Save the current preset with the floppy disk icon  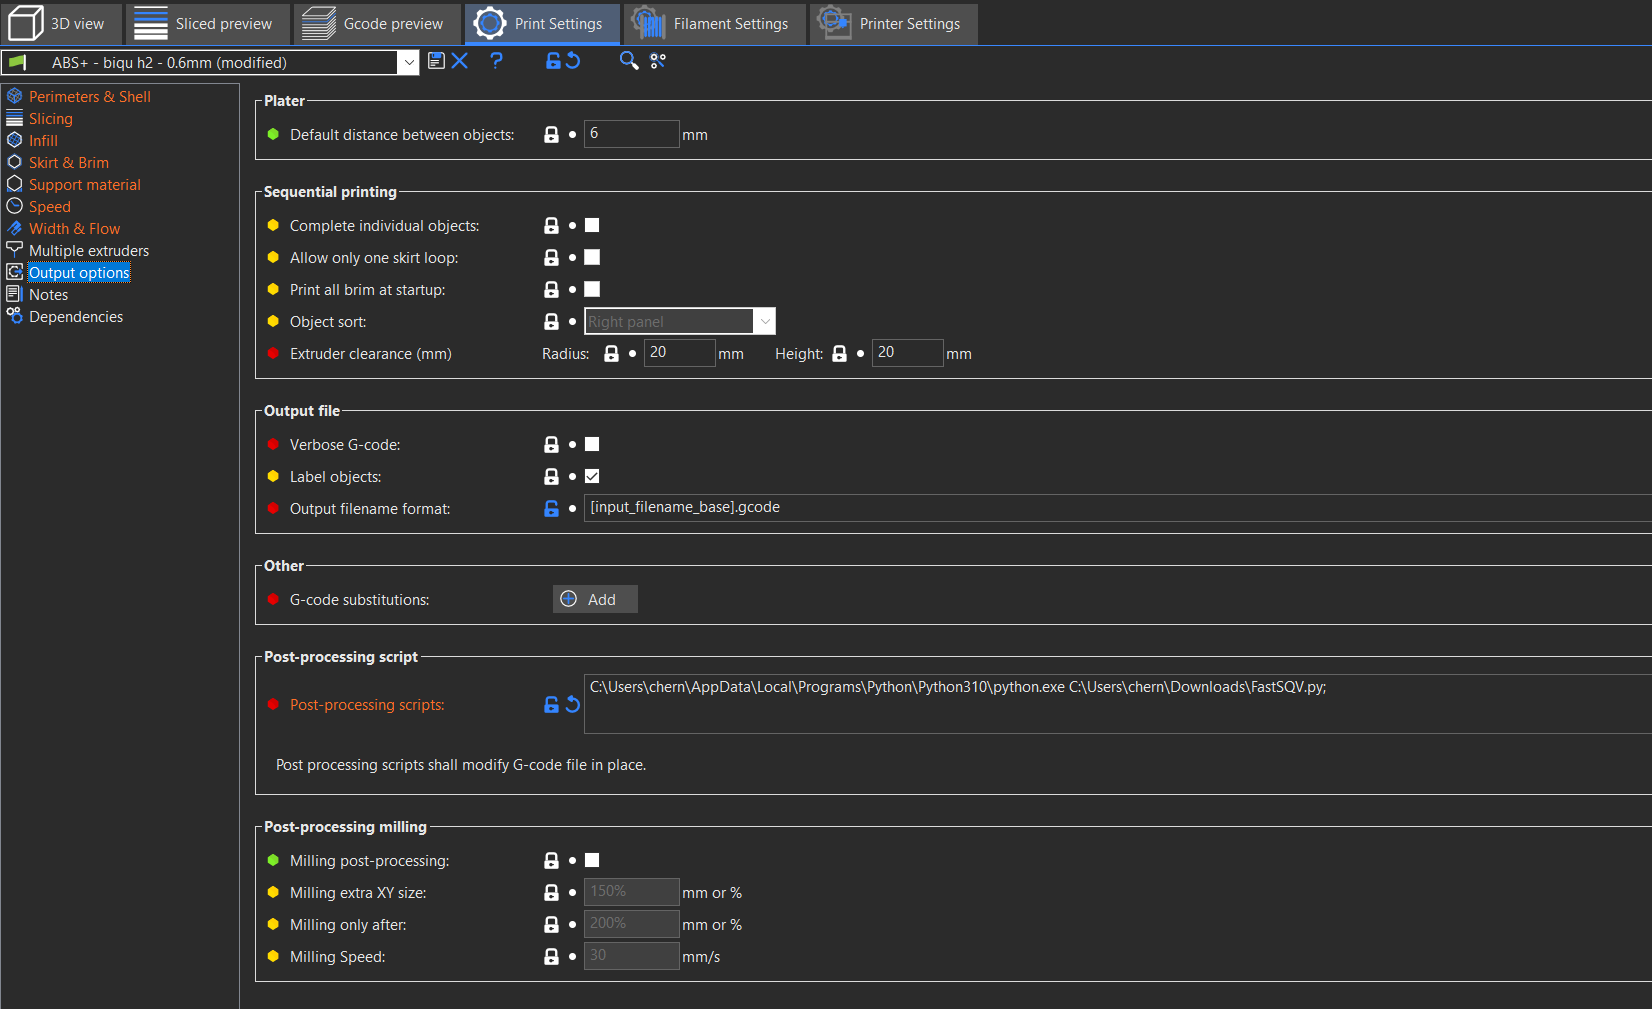tap(436, 61)
